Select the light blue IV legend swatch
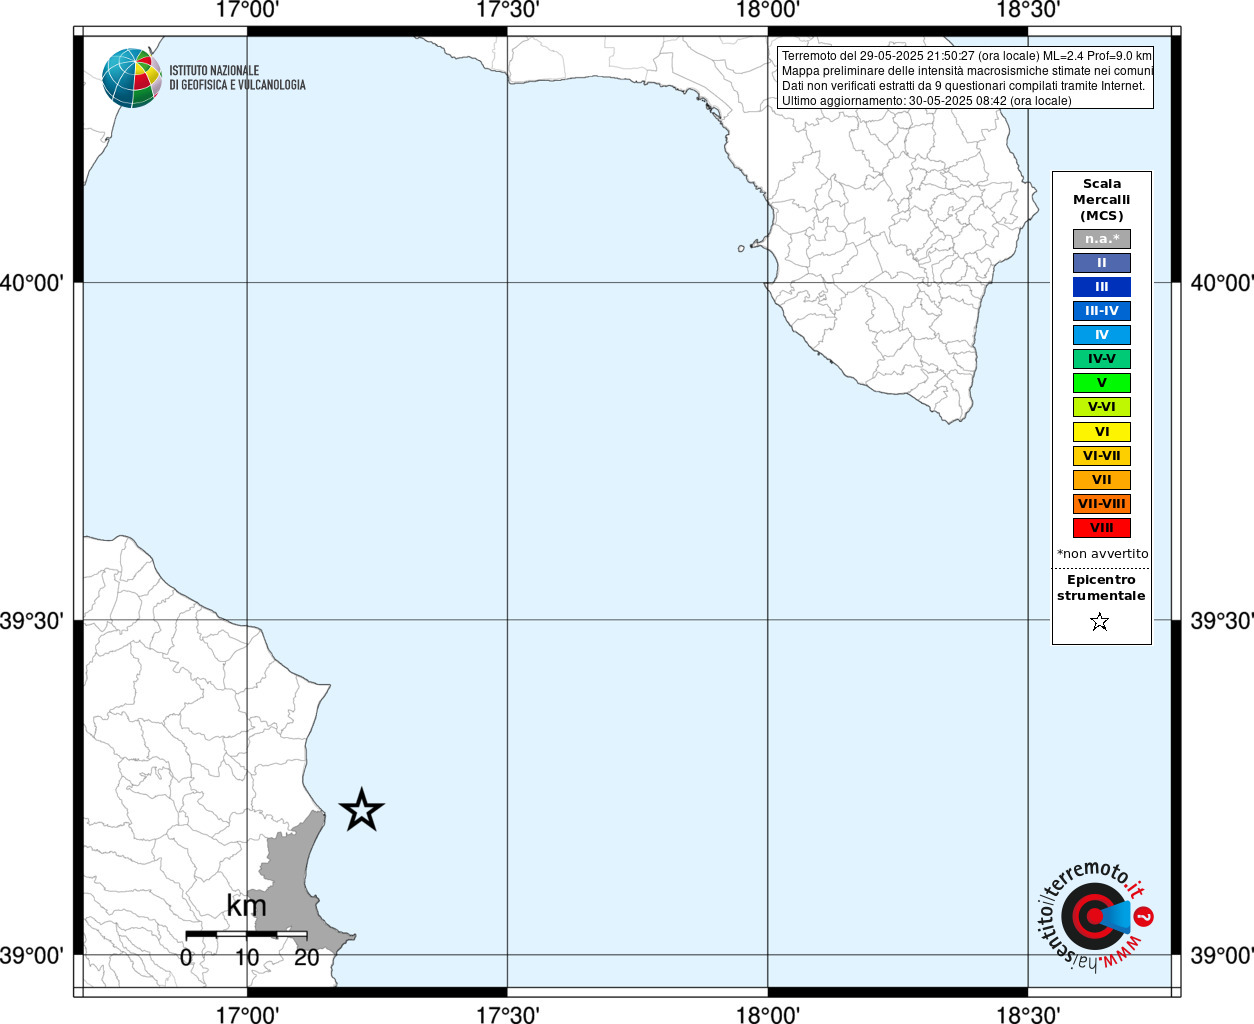Viewport: 1254px width, 1024px height. click(1101, 335)
